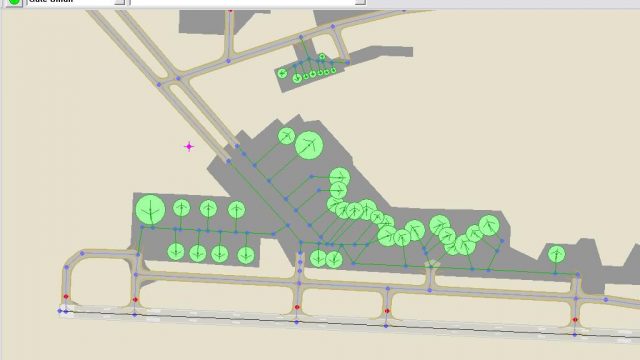Select the red hold short node on the westernmost runway exit
Screen dimensions: 640x360
coord(66,297)
